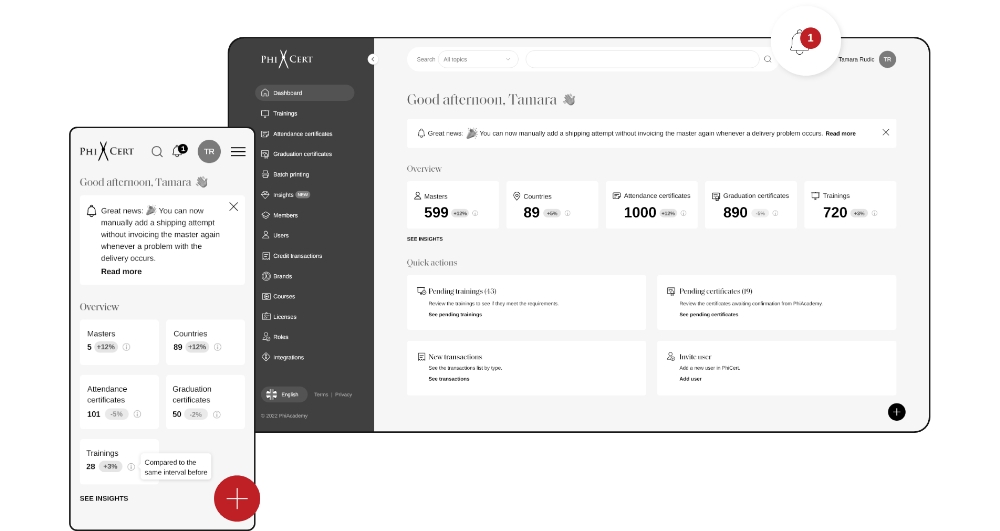
Task: Click info icon on mobile Masters card
Action: click(x=126, y=347)
